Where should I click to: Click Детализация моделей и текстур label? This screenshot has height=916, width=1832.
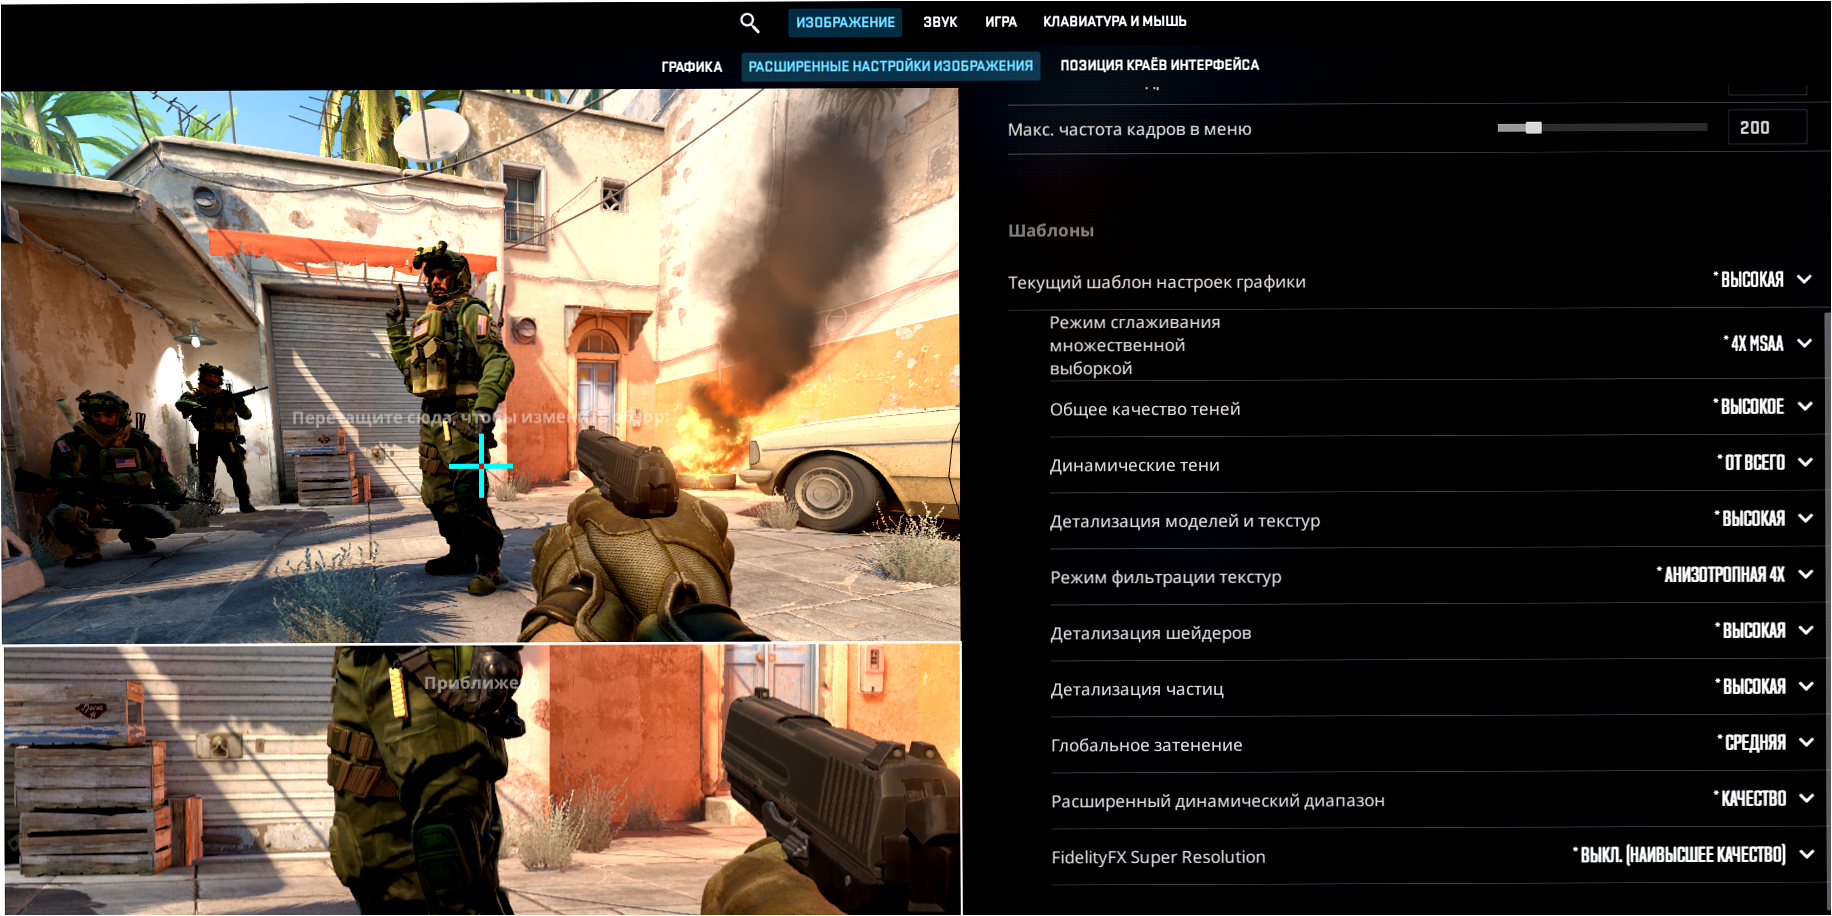click(x=1185, y=521)
